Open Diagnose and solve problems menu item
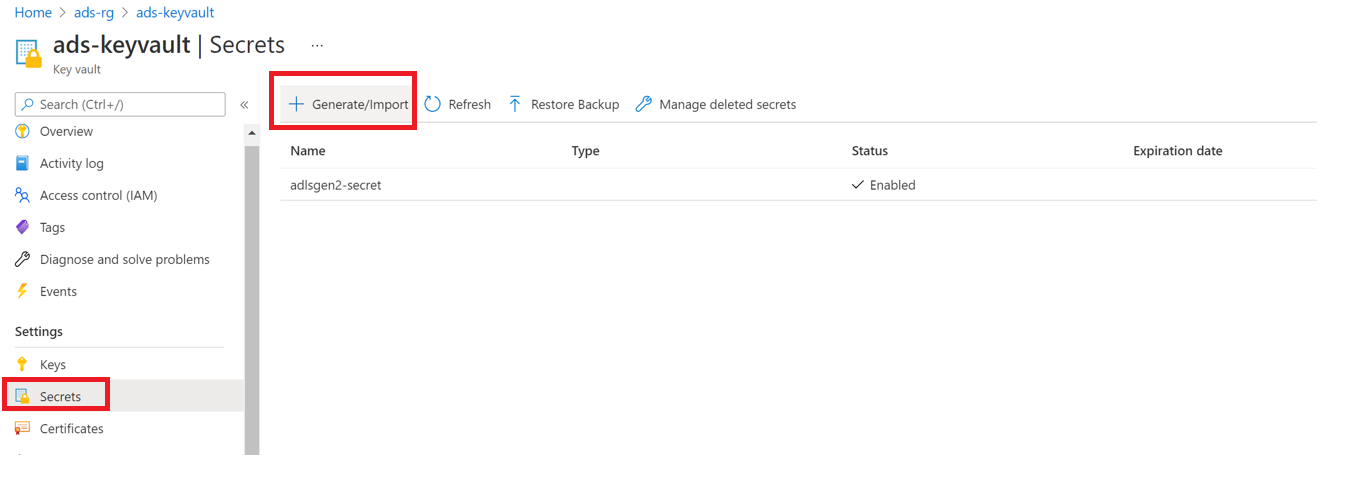This screenshot has height=482, width=1353. (124, 259)
